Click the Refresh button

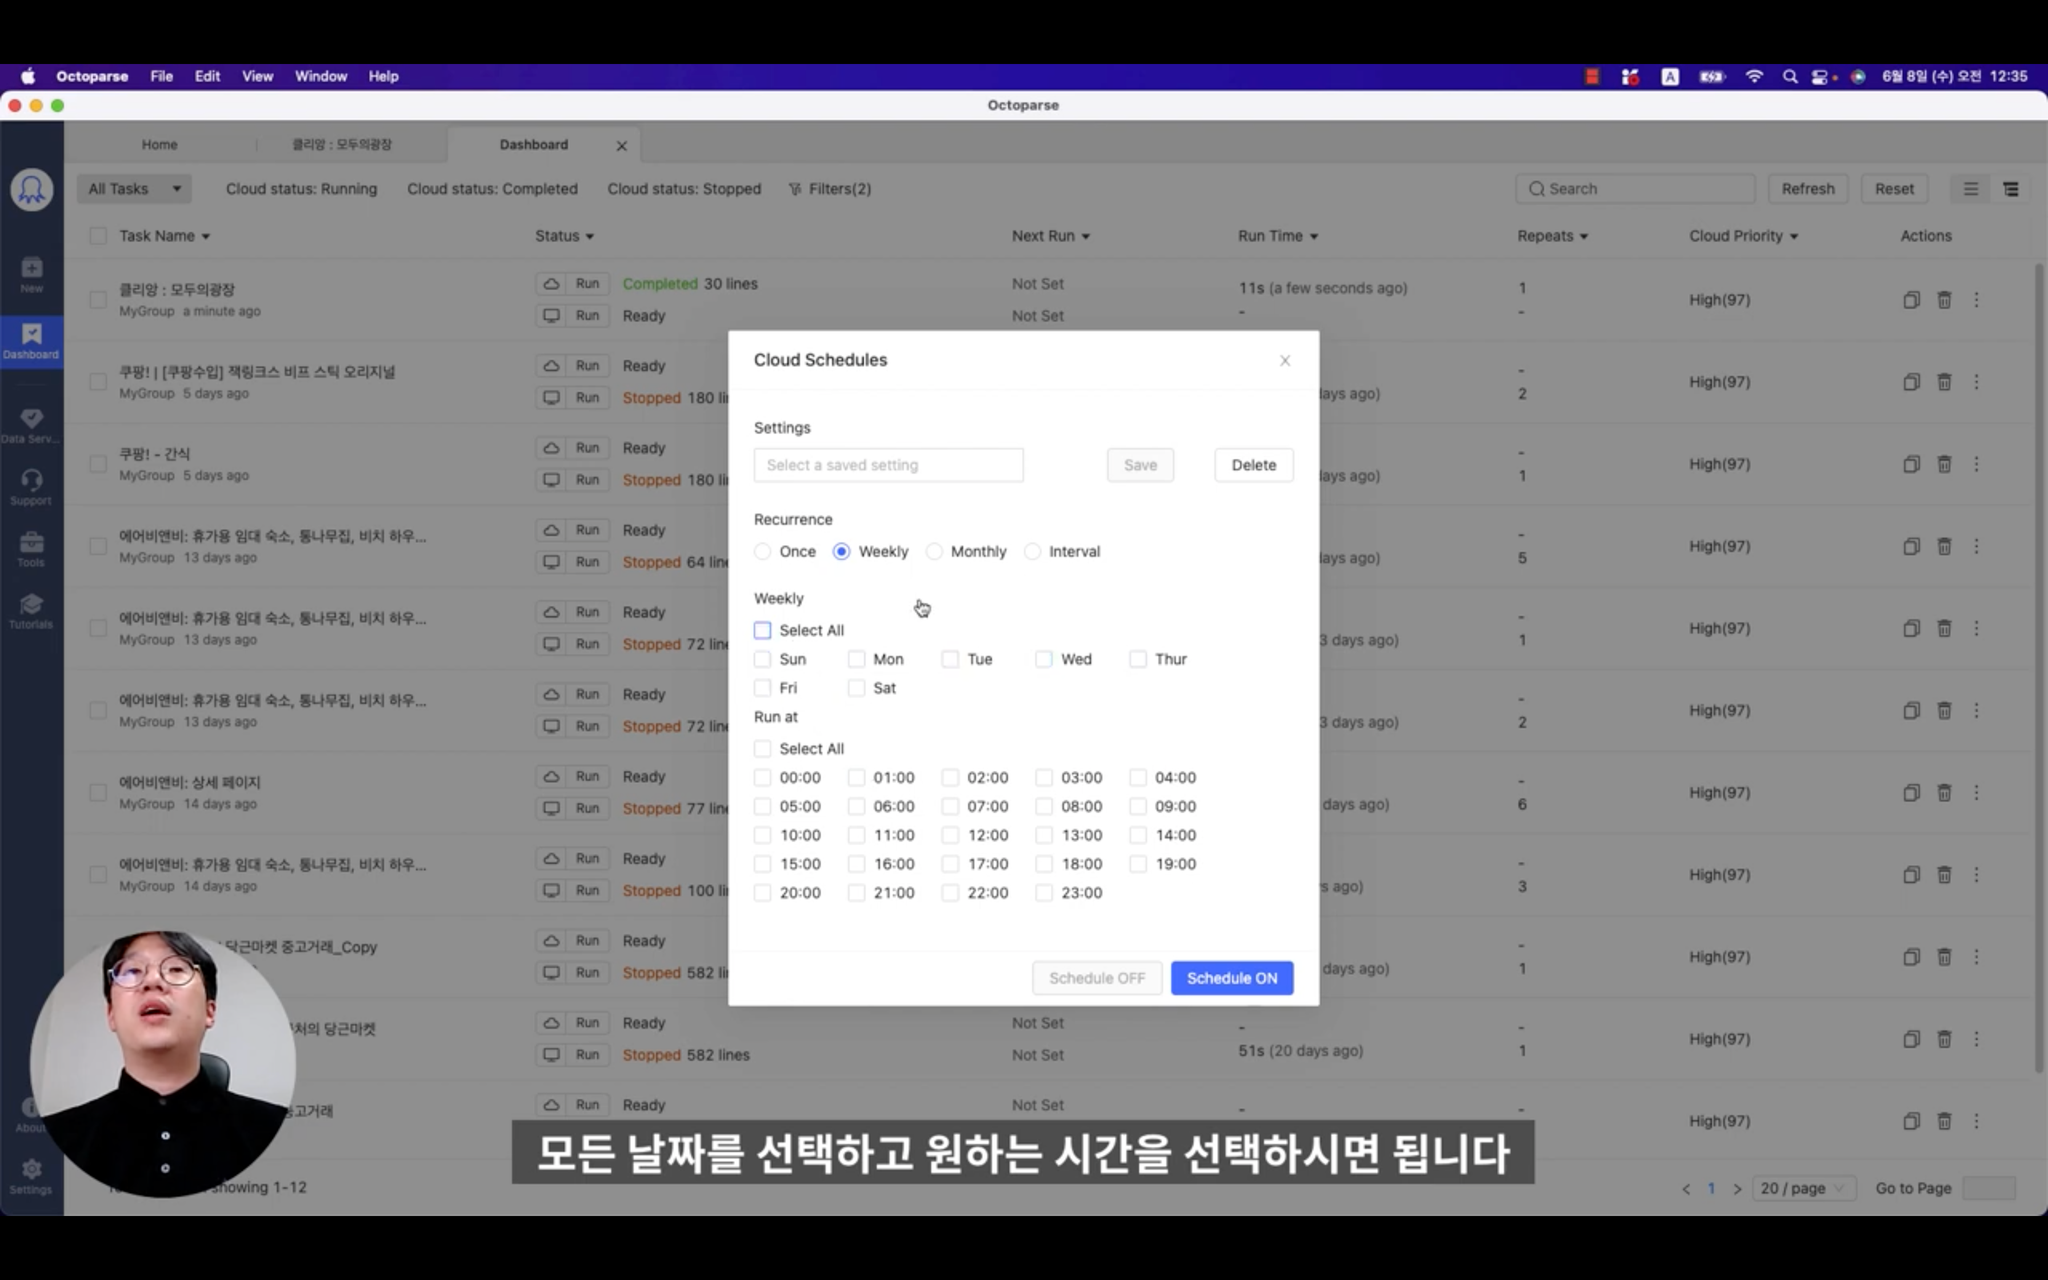coord(1808,189)
